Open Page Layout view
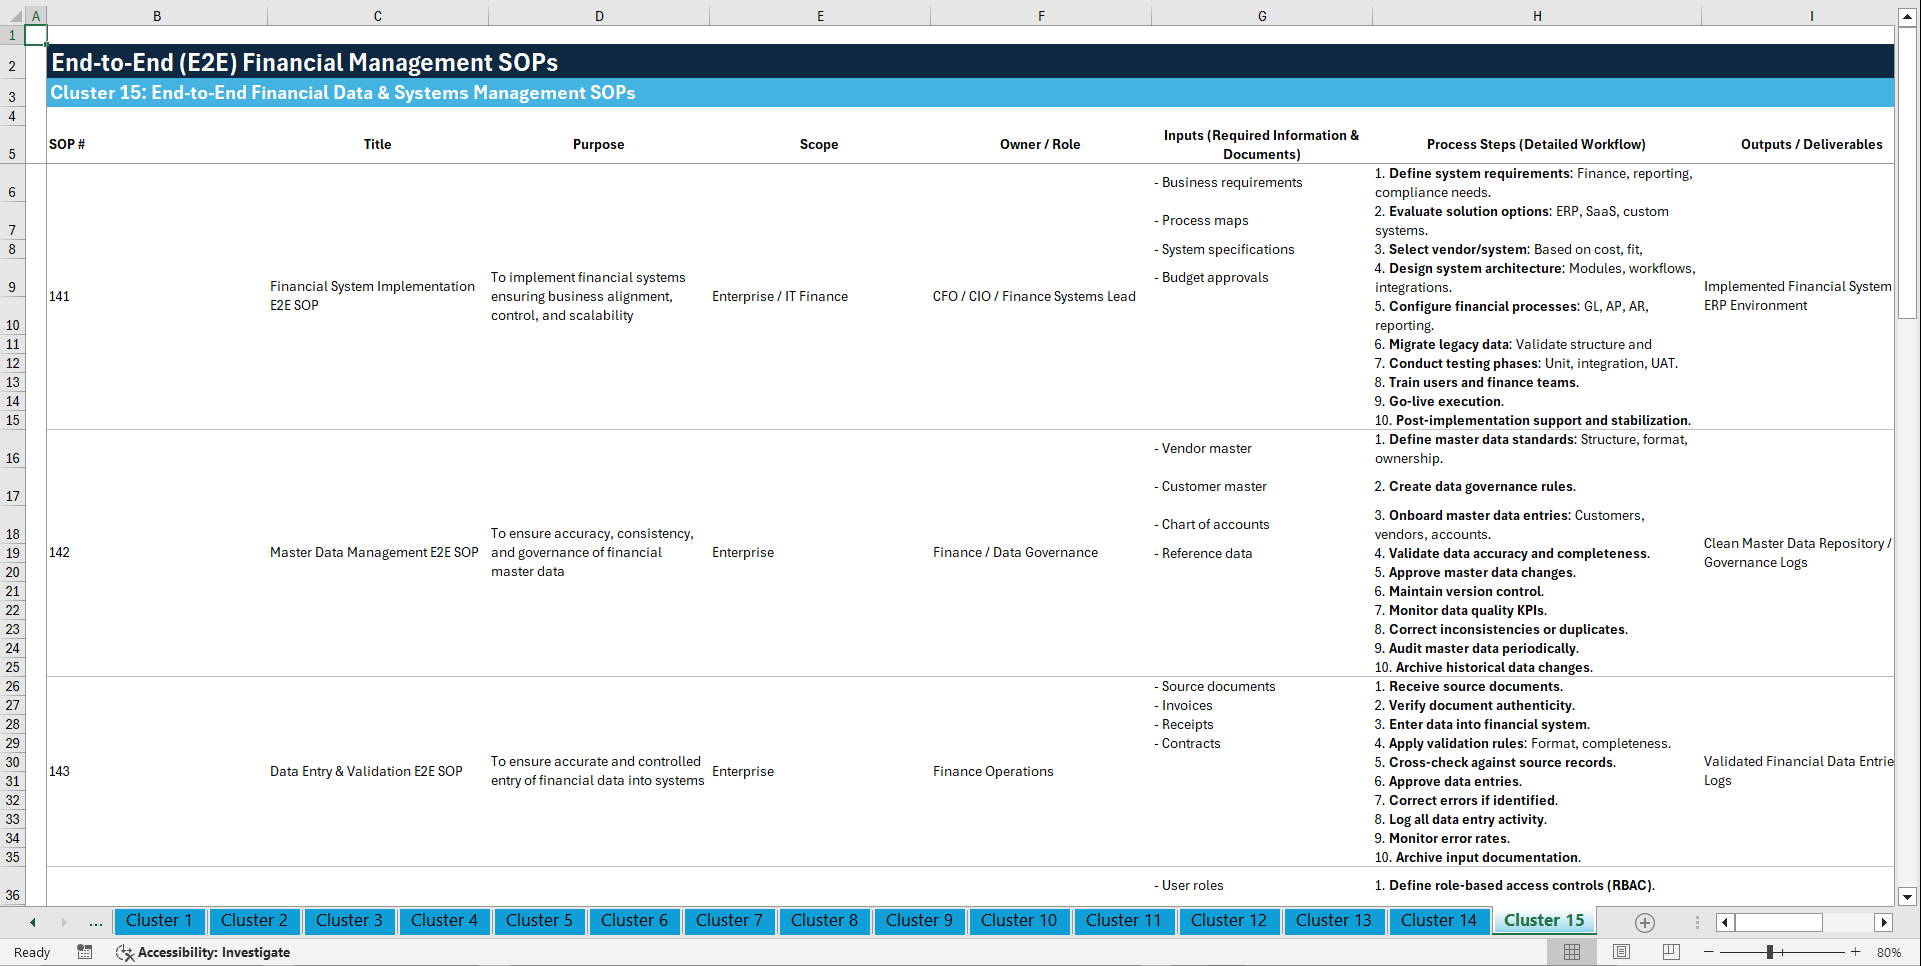Image resolution: width=1921 pixels, height=966 pixels. pyautogui.click(x=1621, y=952)
